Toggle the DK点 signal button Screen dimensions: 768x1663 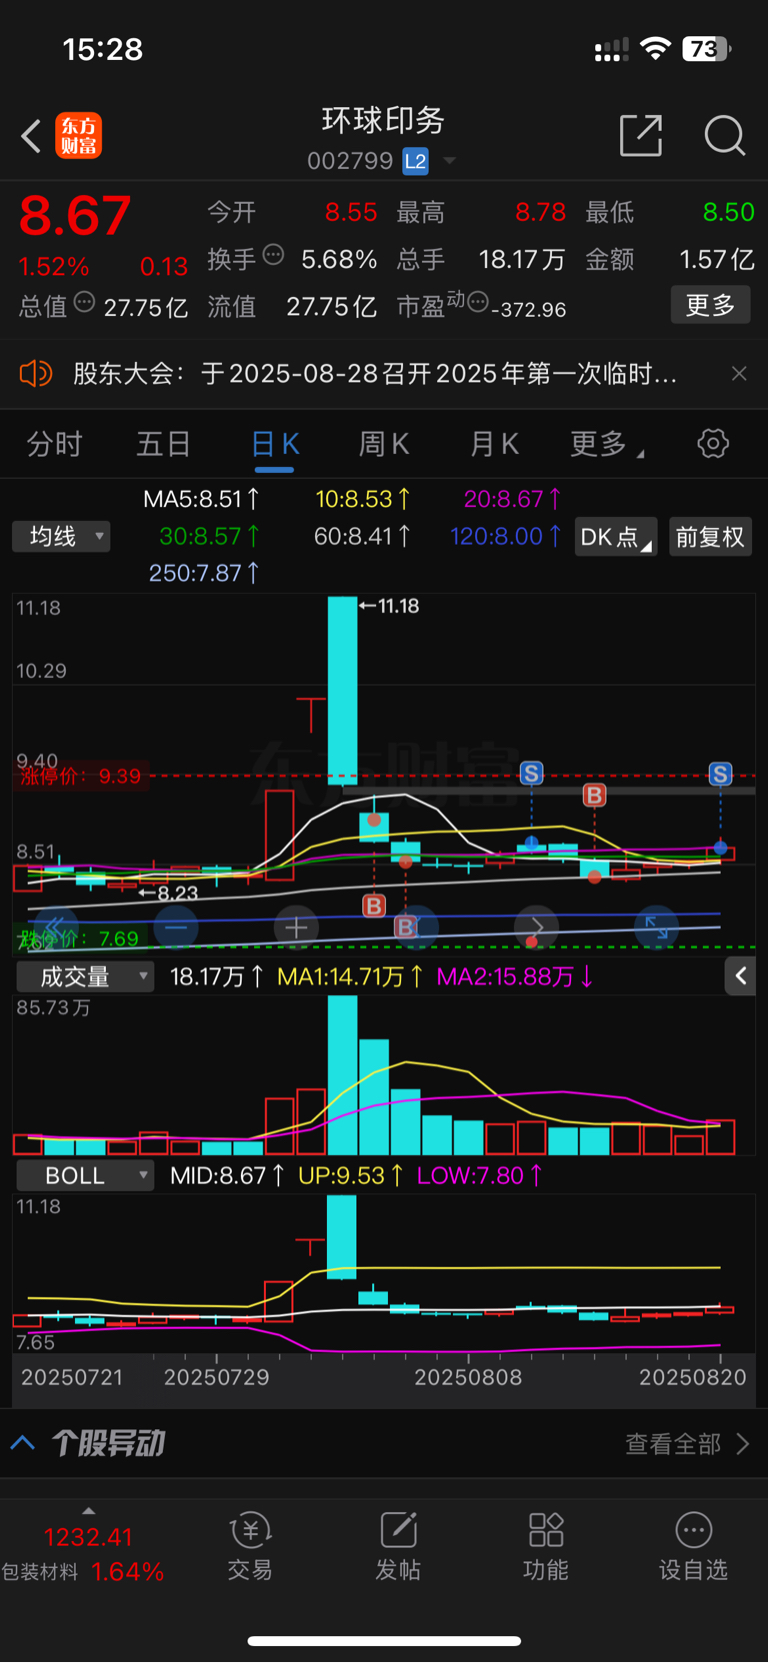tap(616, 537)
